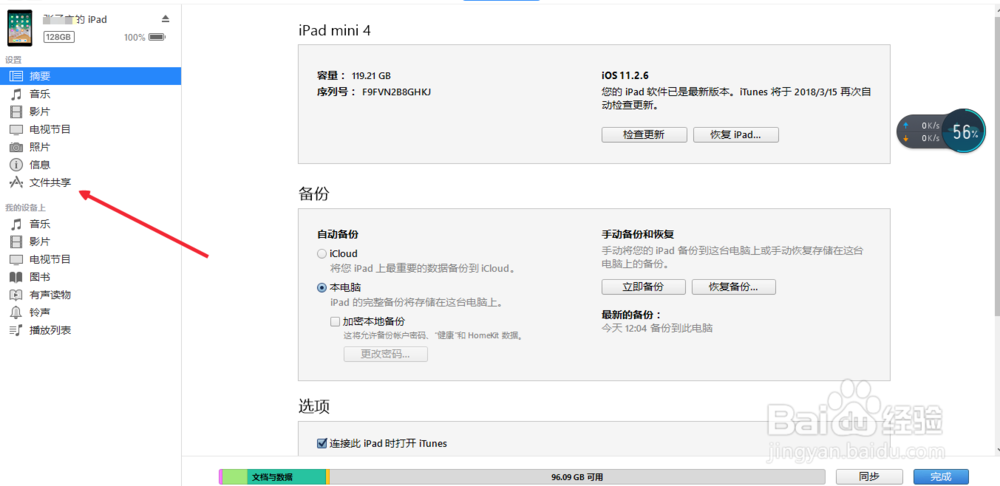Open 有声读物 audiobooks icon
This screenshot has height=486, width=1000.
17,295
